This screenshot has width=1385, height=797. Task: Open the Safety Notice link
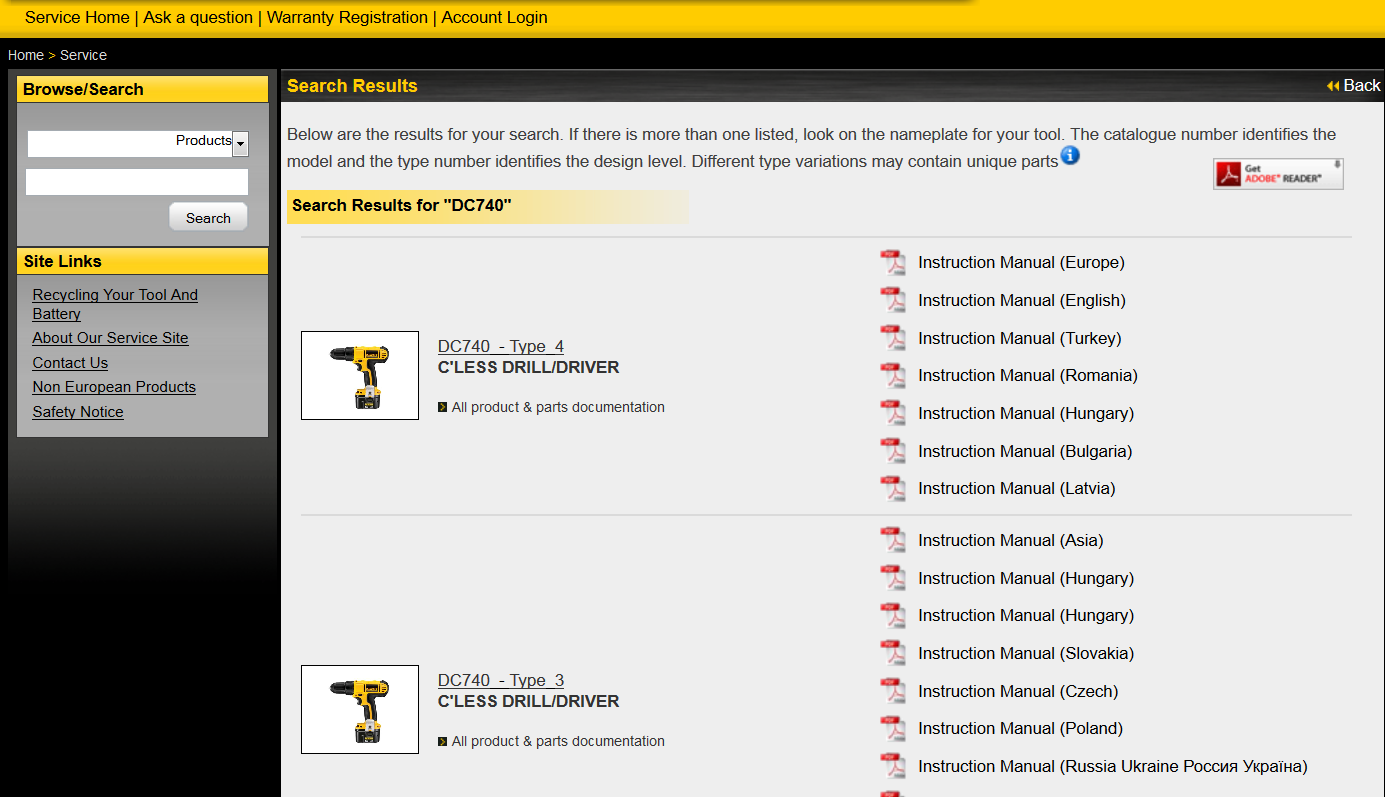[x=78, y=412]
